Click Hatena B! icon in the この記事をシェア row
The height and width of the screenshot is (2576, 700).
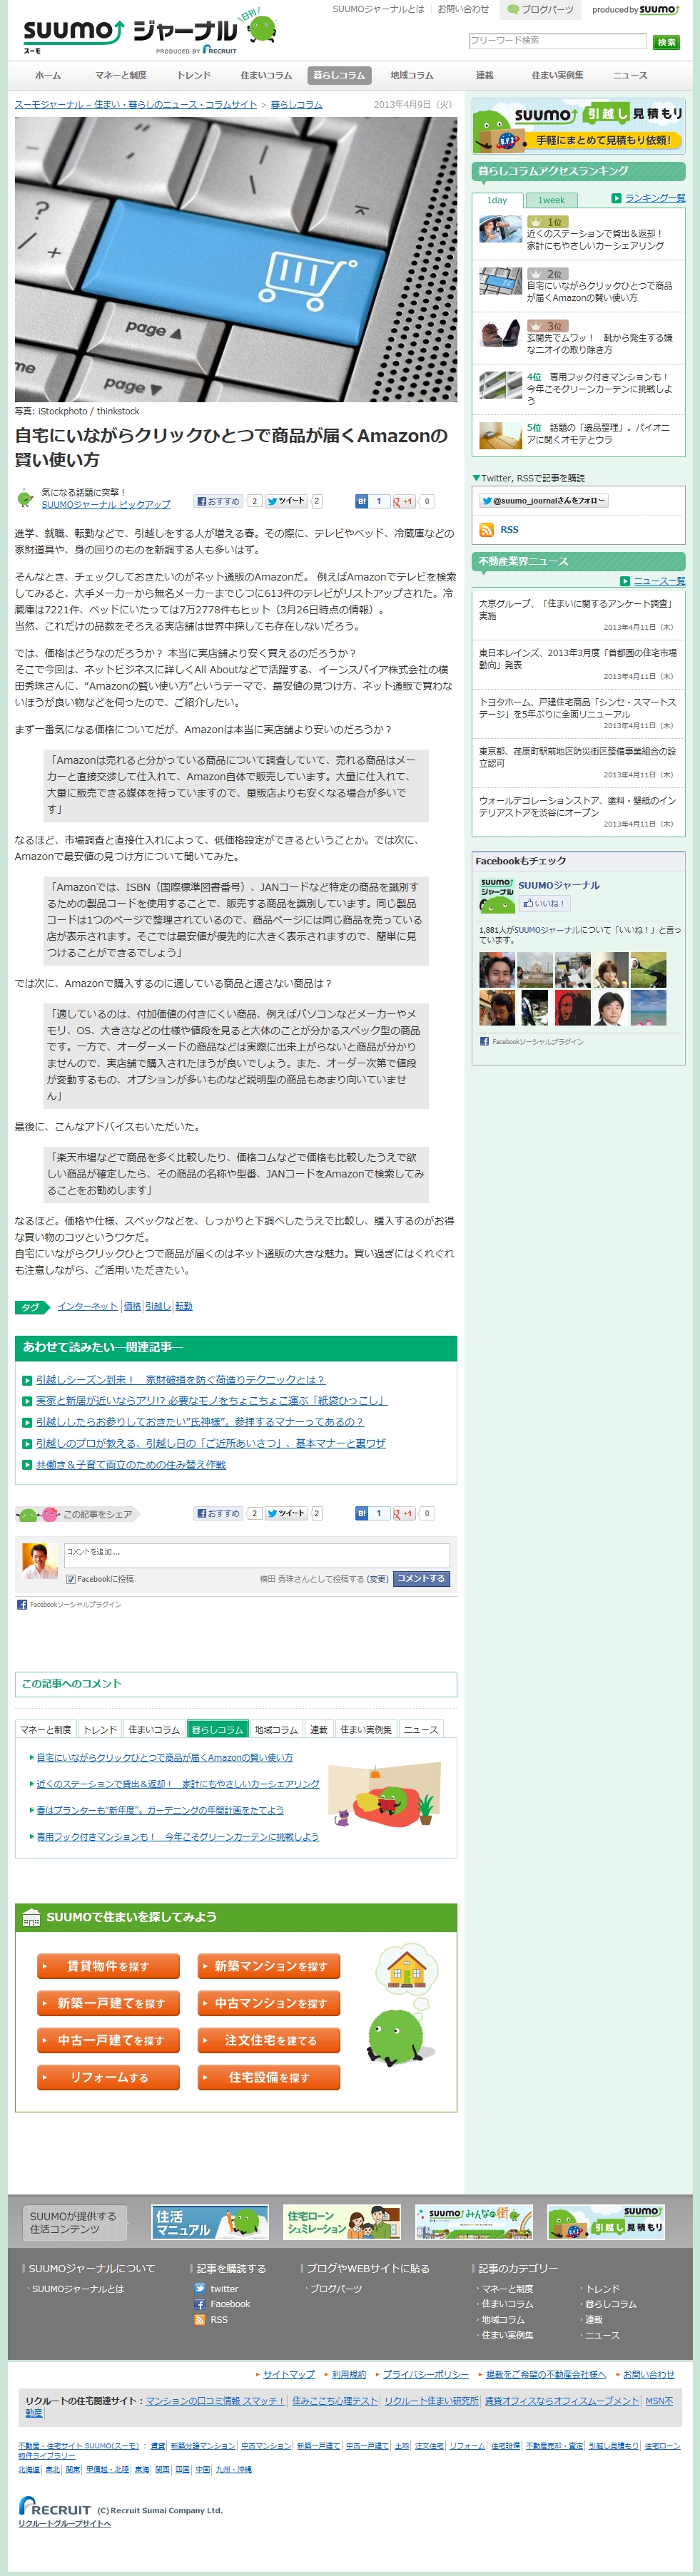362,1514
